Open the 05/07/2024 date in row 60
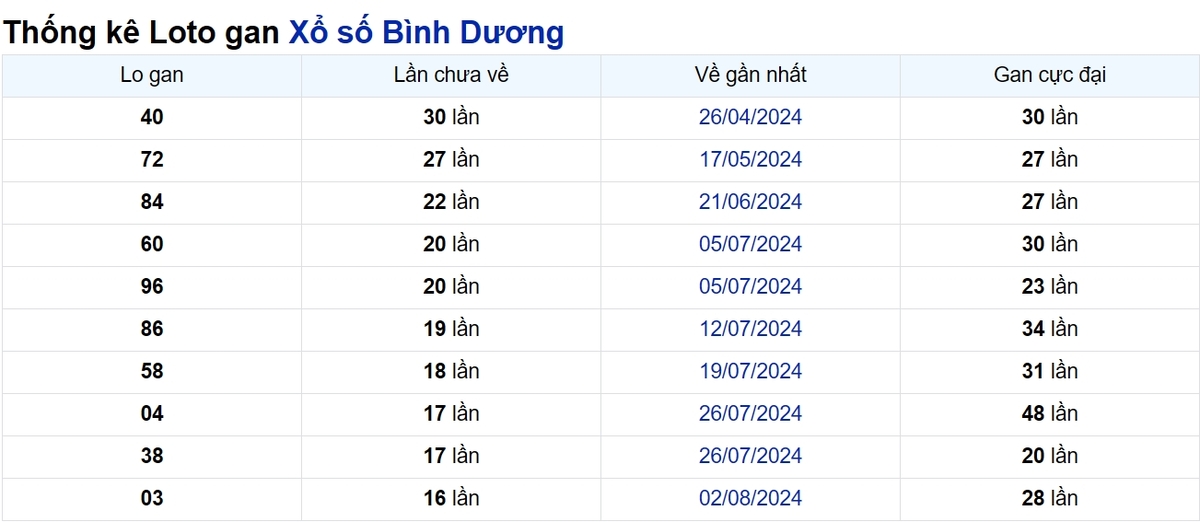 (751, 244)
